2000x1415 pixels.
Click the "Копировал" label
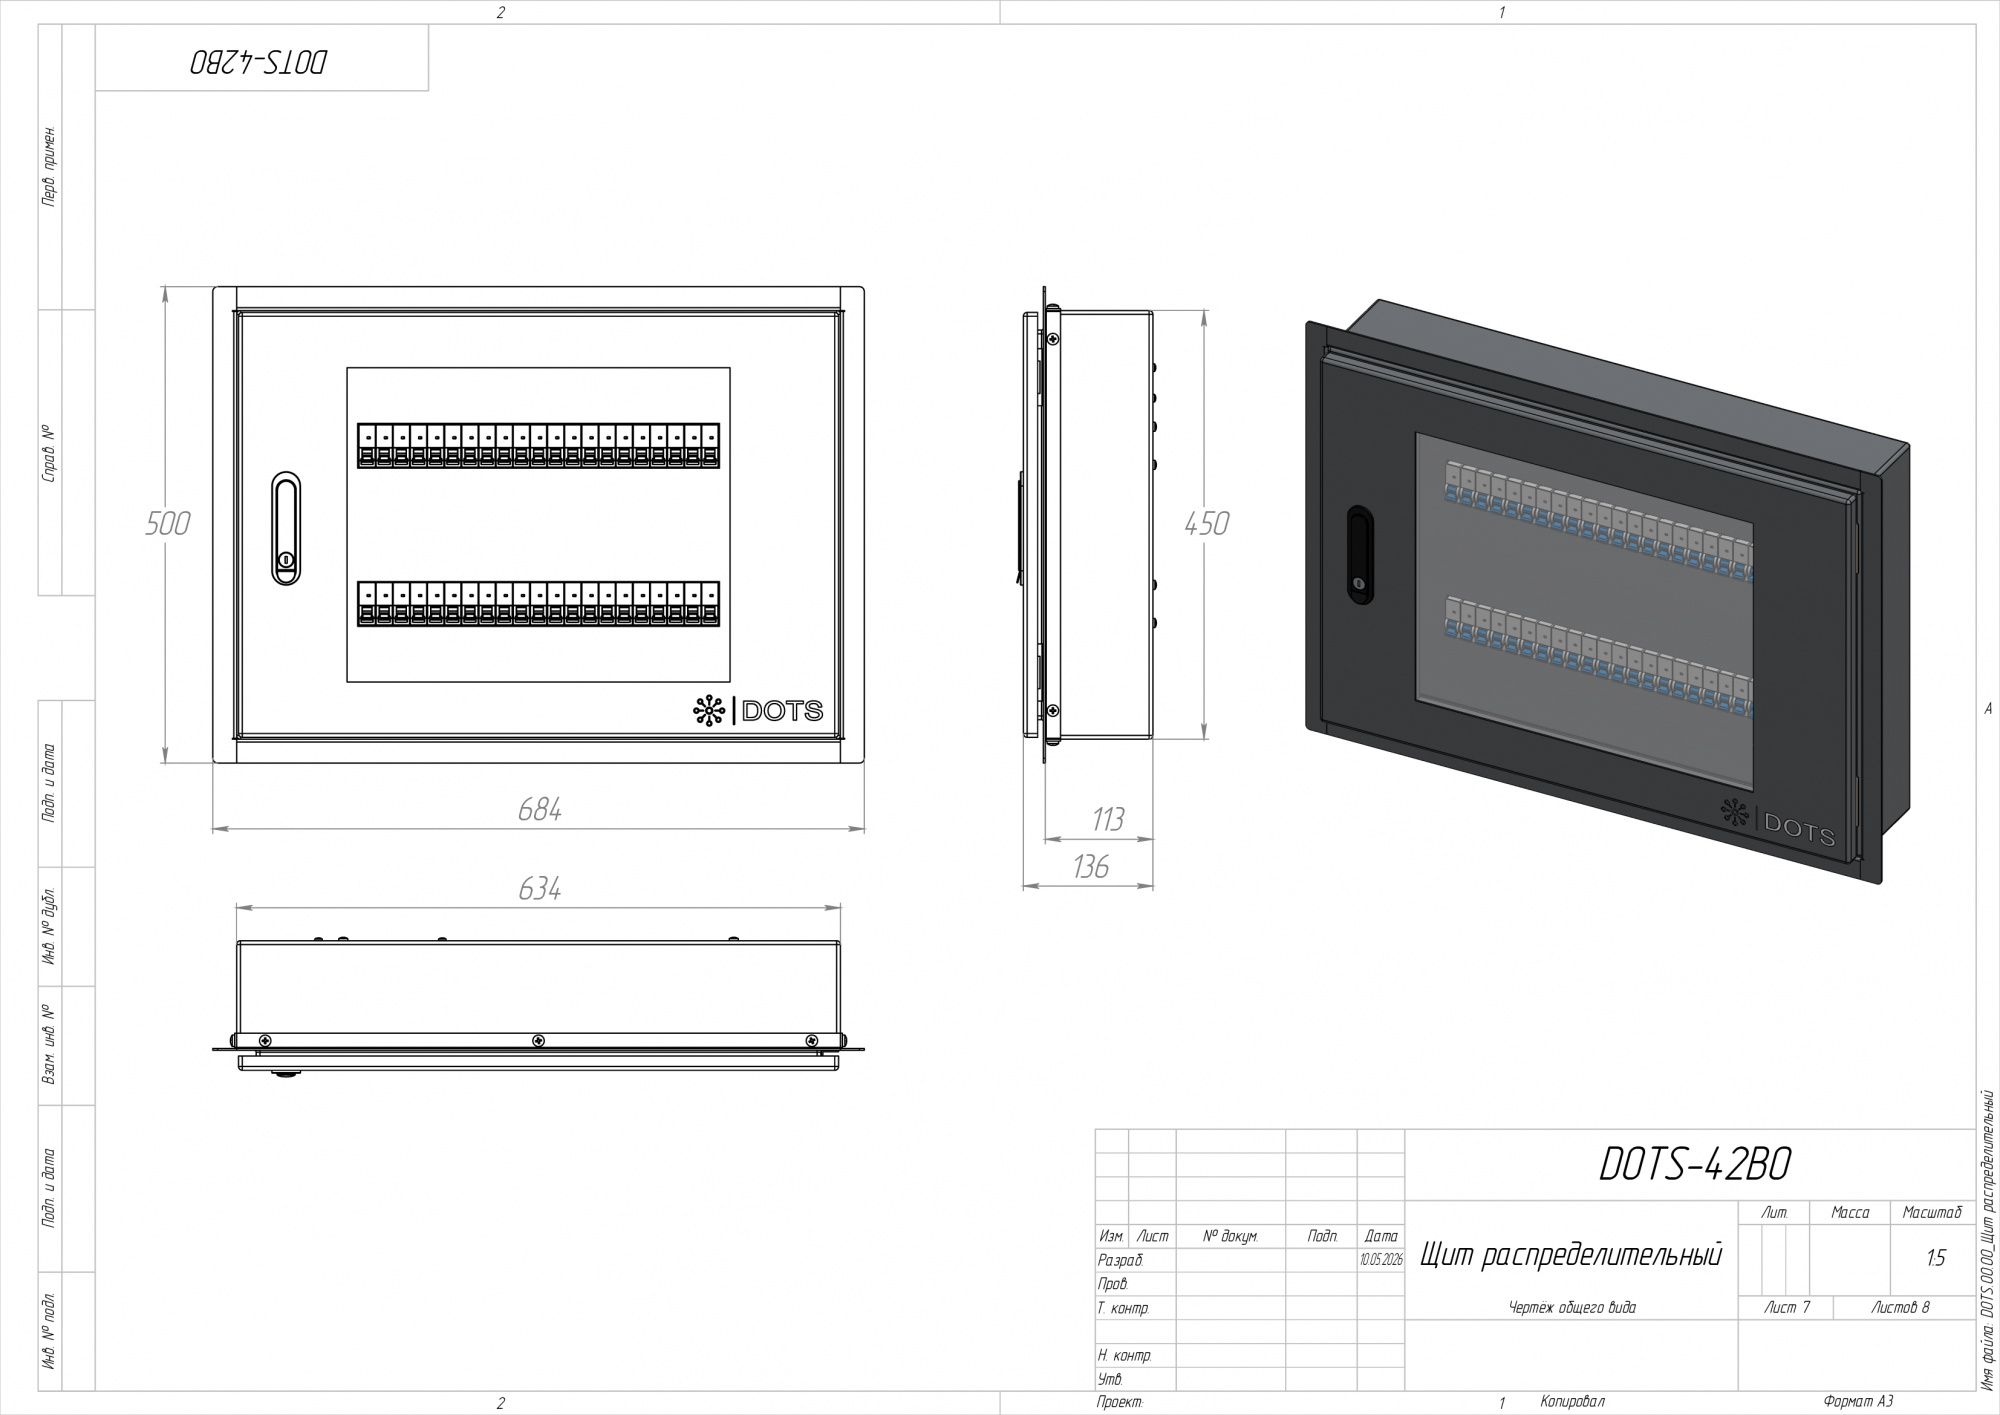pyautogui.click(x=1572, y=1403)
